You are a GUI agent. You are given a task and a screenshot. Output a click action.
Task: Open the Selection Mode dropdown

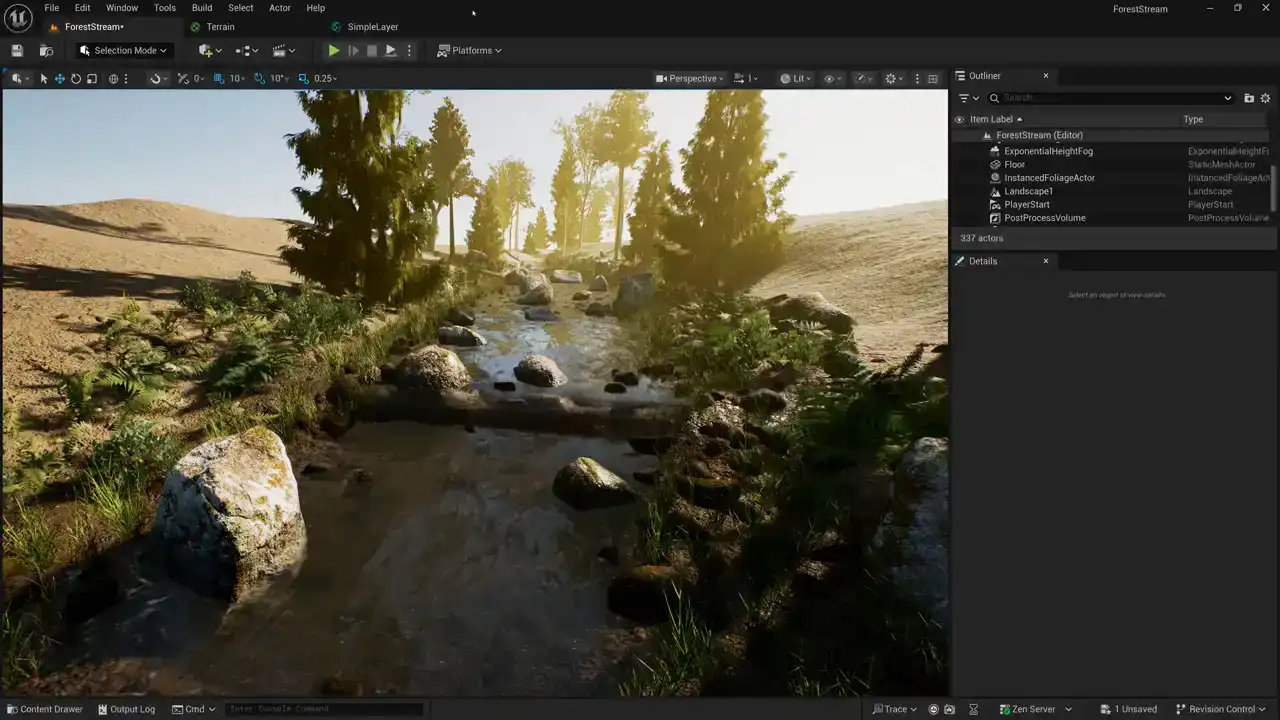pos(124,50)
